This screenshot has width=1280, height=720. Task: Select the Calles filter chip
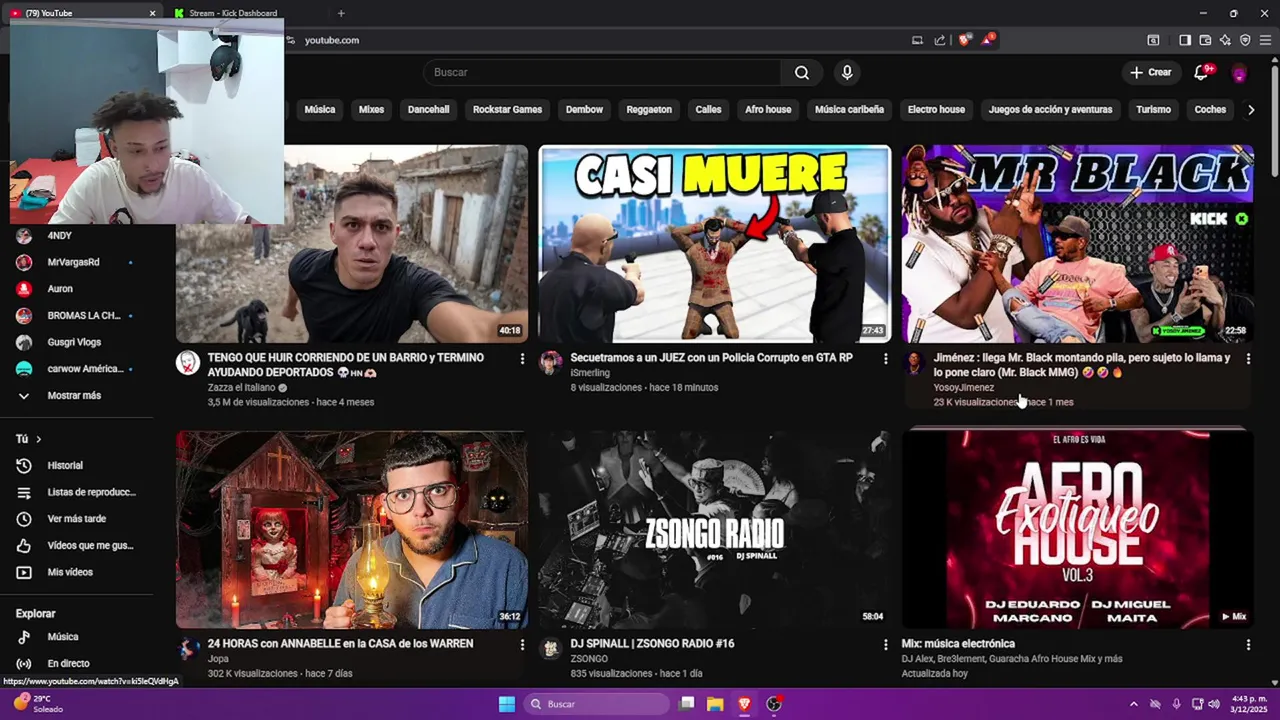coord(708,109)
